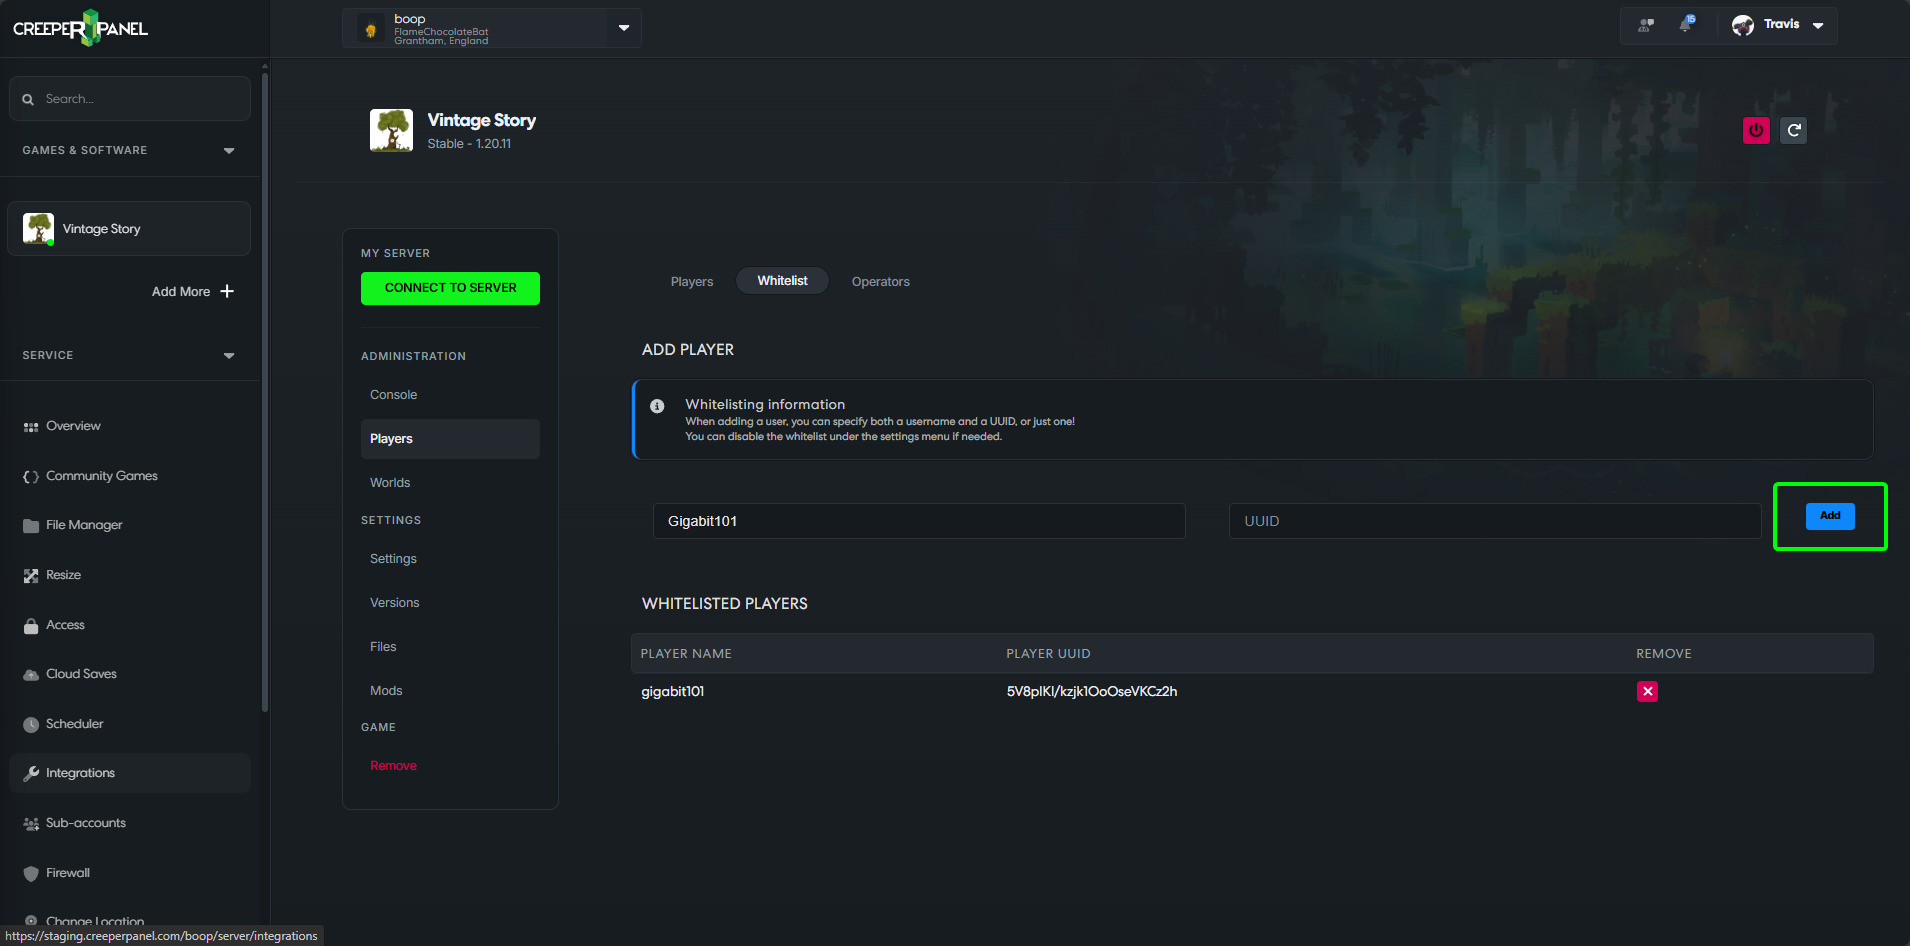This screenshot has height=946, width=1910.
Task: Switch to the Operators tab
Action: (x=881, y=281)
